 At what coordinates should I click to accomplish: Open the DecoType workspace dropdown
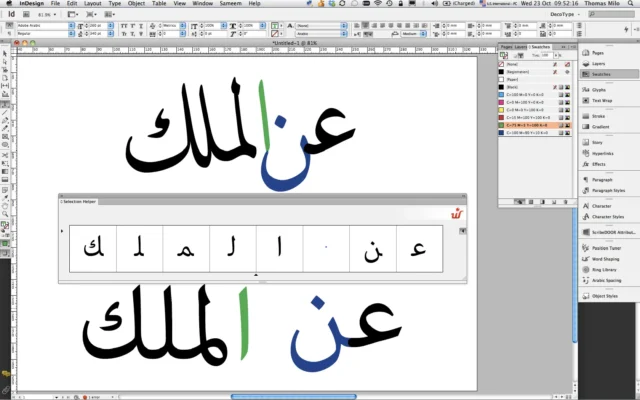point(565,14)
